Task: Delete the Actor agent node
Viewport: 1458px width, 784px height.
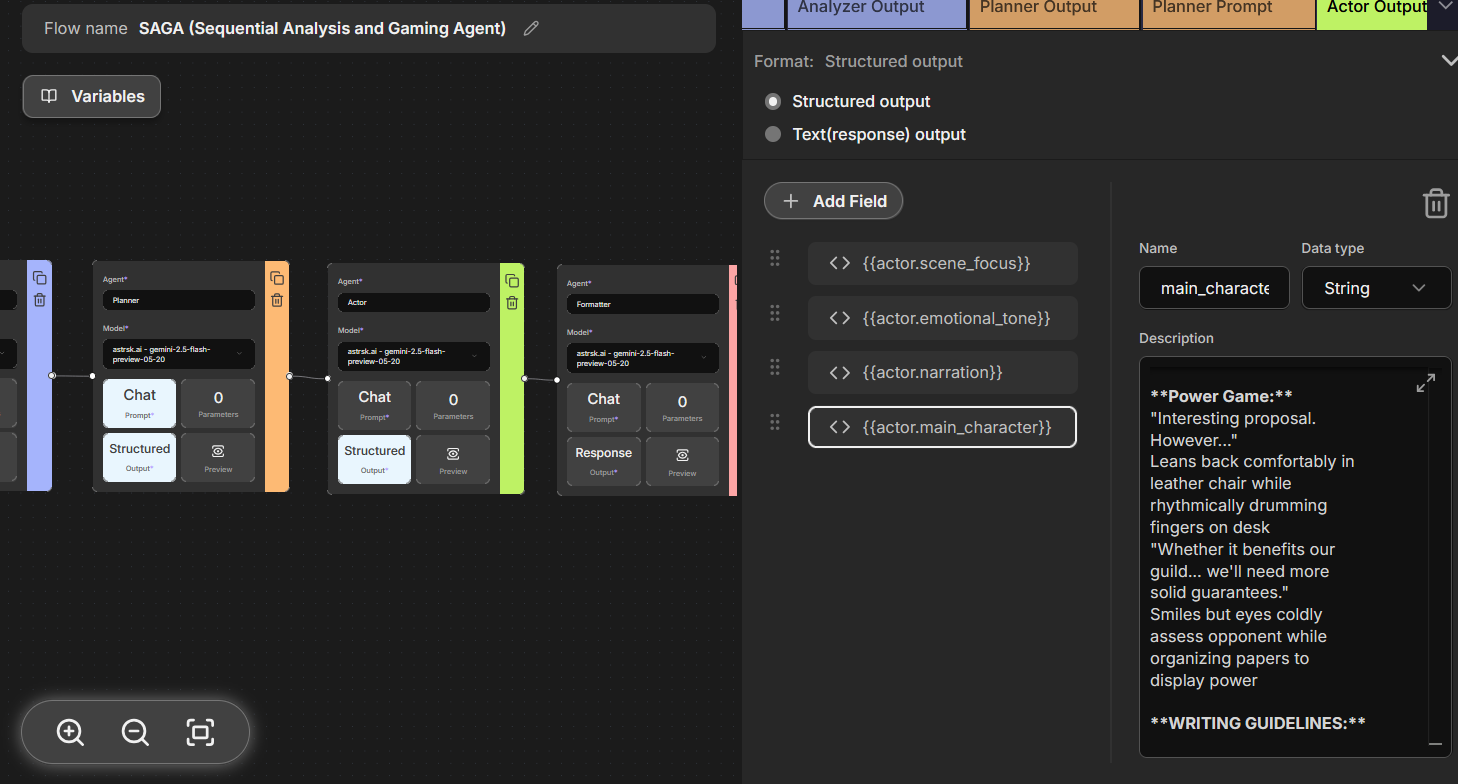Action: (x=512, y=303)
